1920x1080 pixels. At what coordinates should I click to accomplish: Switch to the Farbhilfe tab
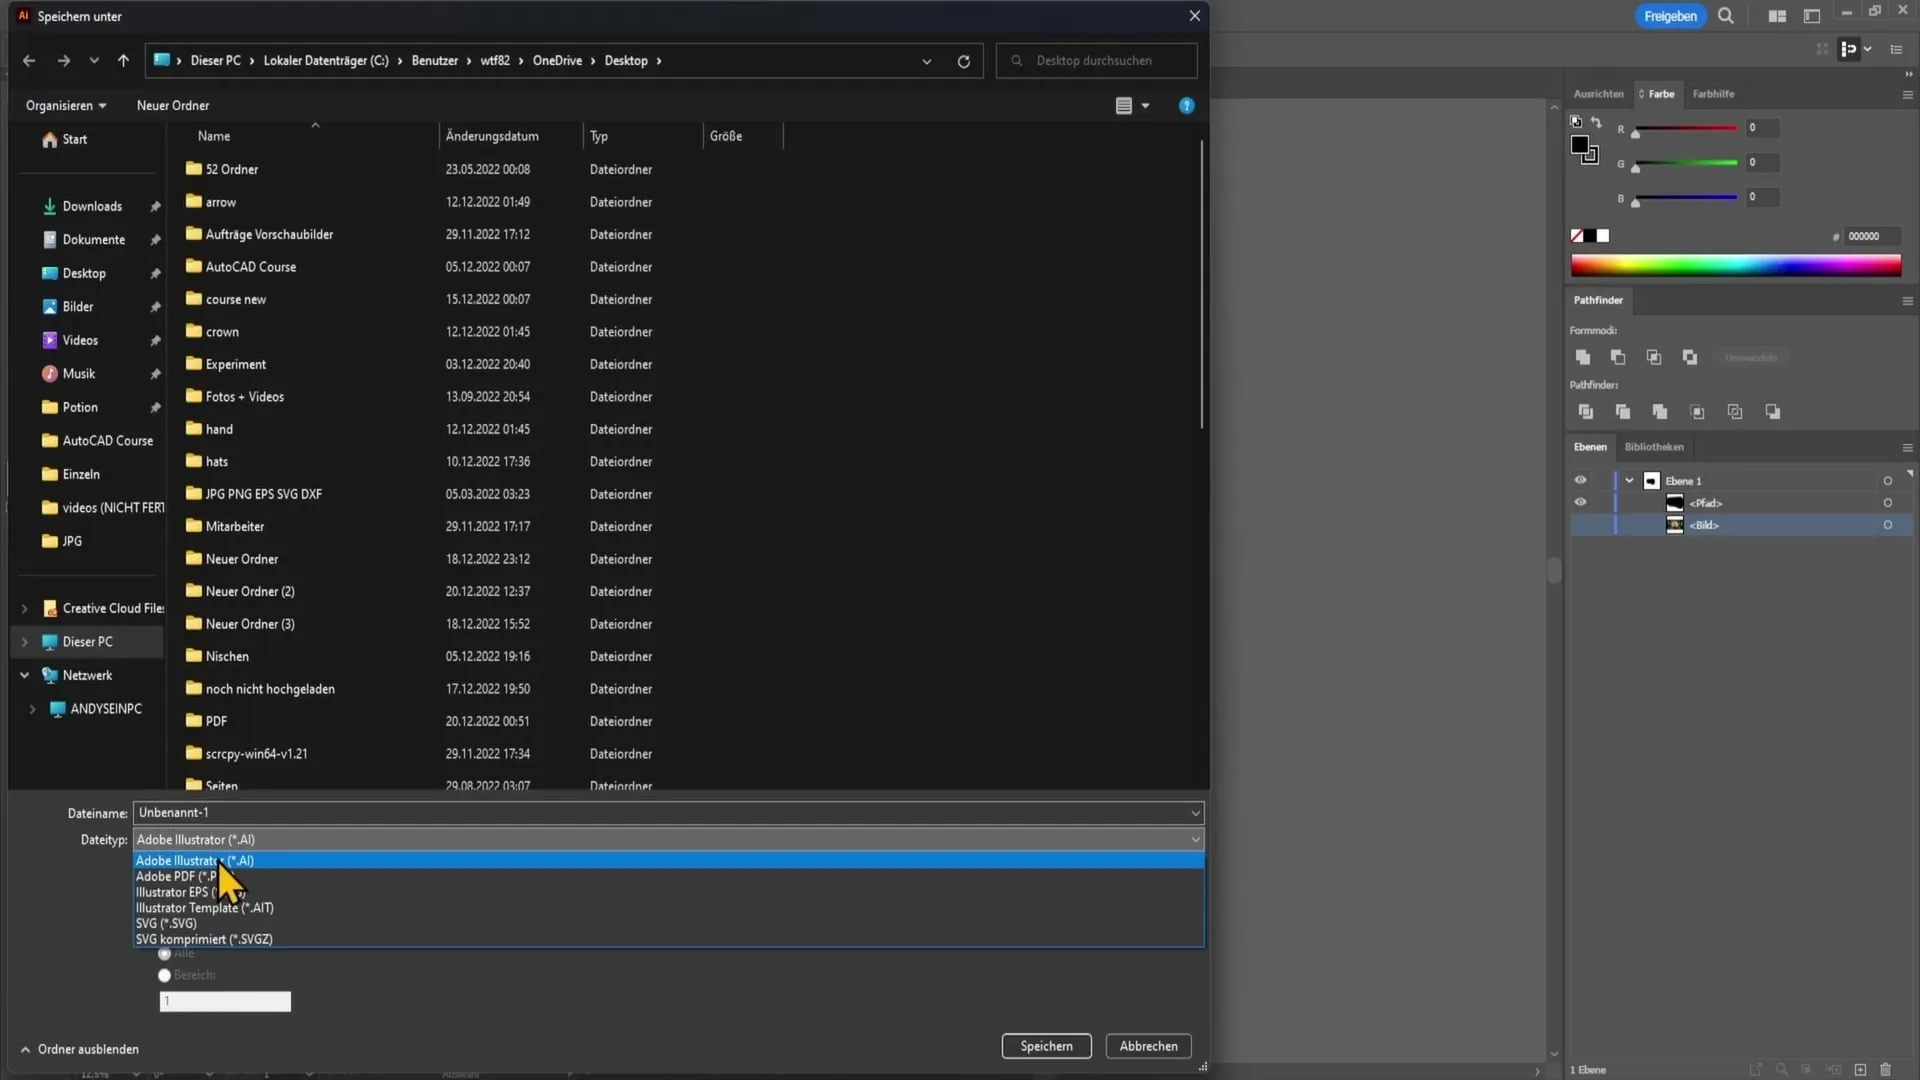[1713, 92]
